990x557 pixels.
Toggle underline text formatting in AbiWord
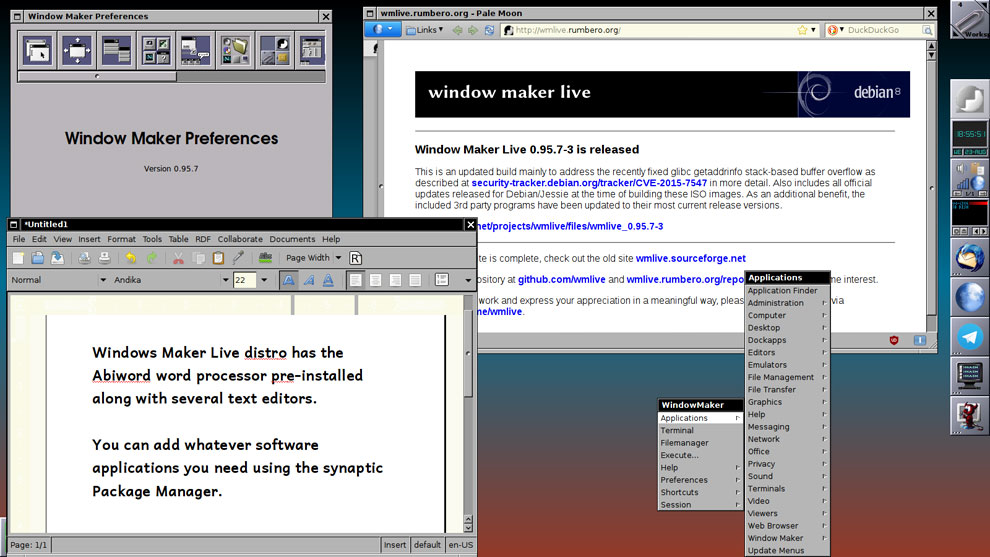point(328,280)
